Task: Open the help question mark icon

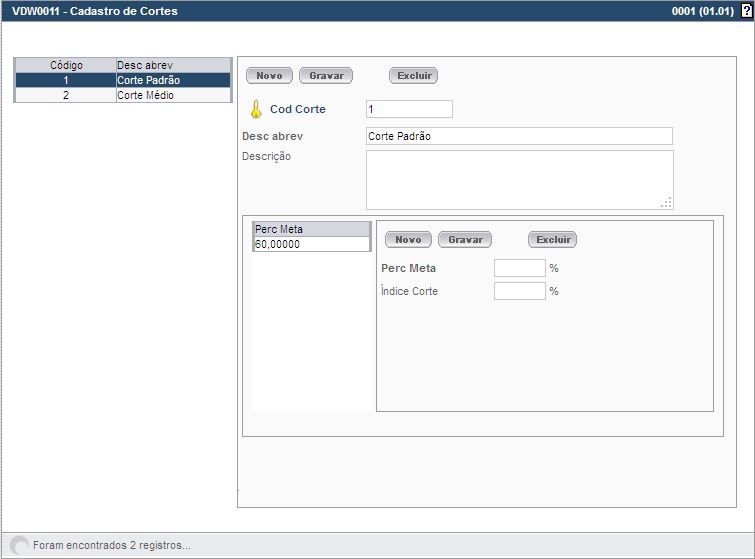Action: (x=746, y=11)
